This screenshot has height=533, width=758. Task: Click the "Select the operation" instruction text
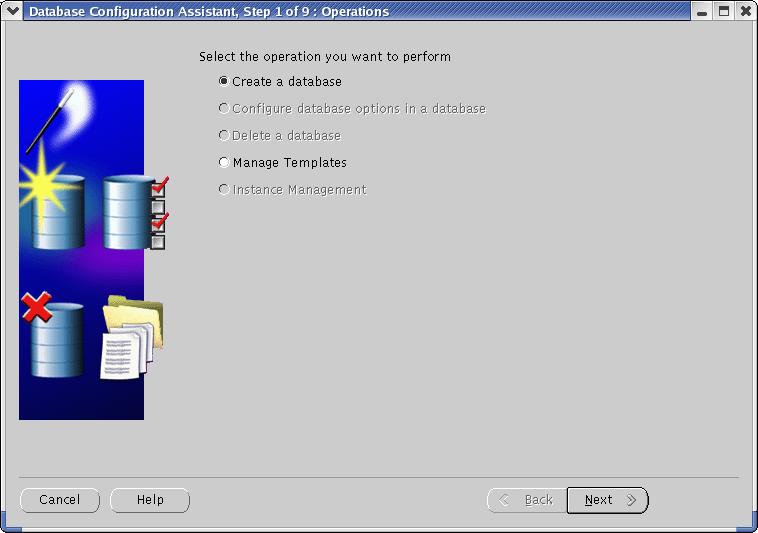click(x=325, y=57)
